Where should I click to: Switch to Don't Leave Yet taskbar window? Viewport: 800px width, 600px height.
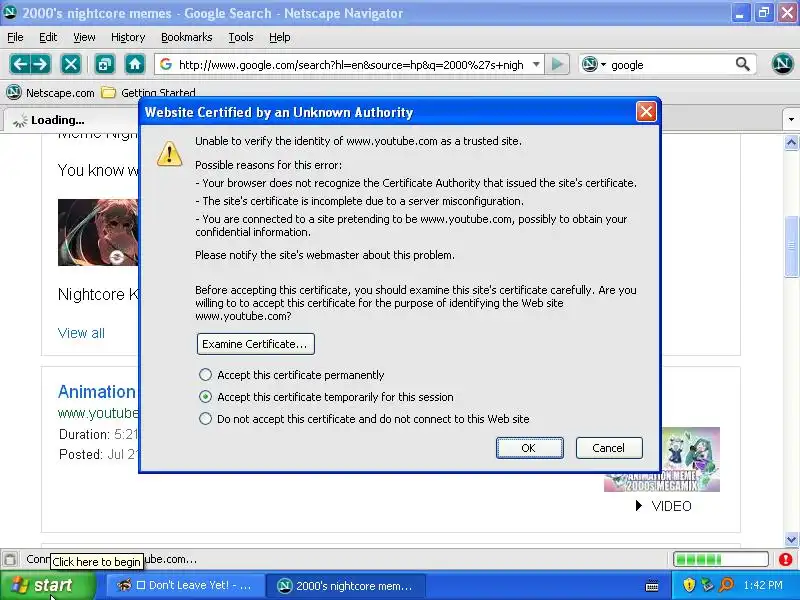(x=185, y=586)
